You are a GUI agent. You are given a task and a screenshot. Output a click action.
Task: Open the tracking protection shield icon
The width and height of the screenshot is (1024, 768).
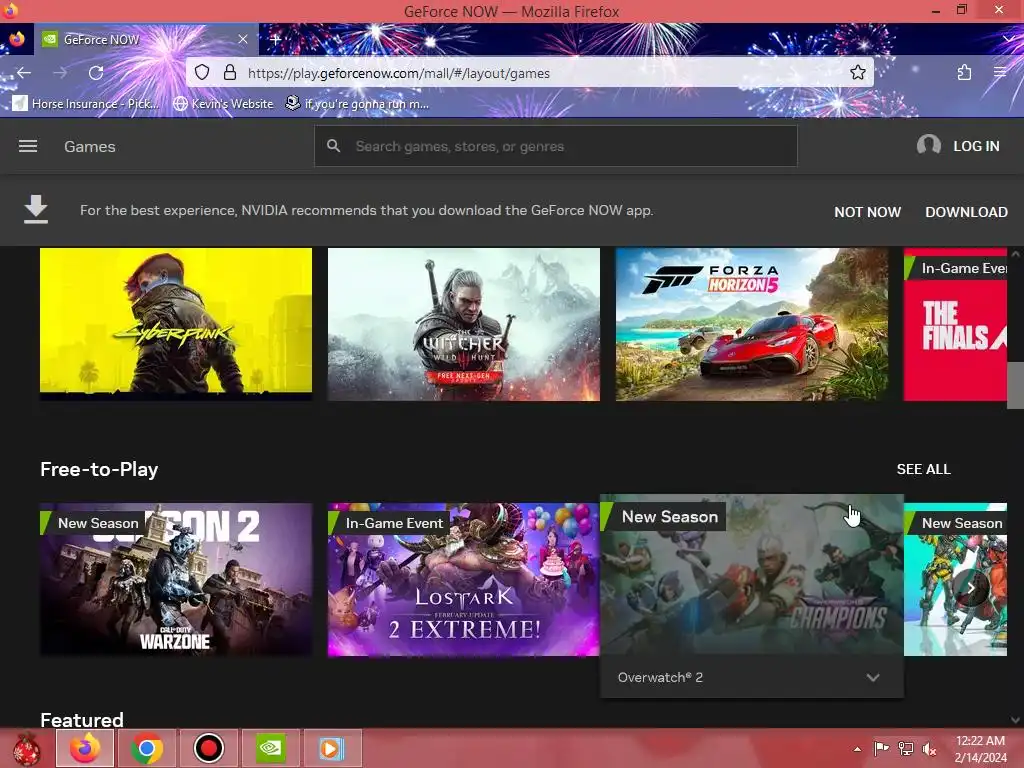[202, 72]
